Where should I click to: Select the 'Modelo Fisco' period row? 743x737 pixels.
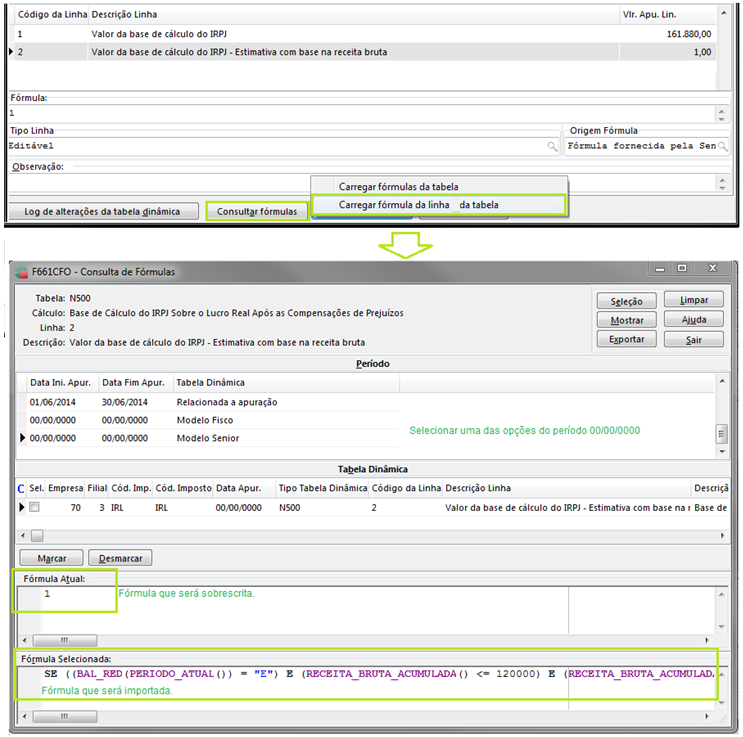tap(208, 420)
